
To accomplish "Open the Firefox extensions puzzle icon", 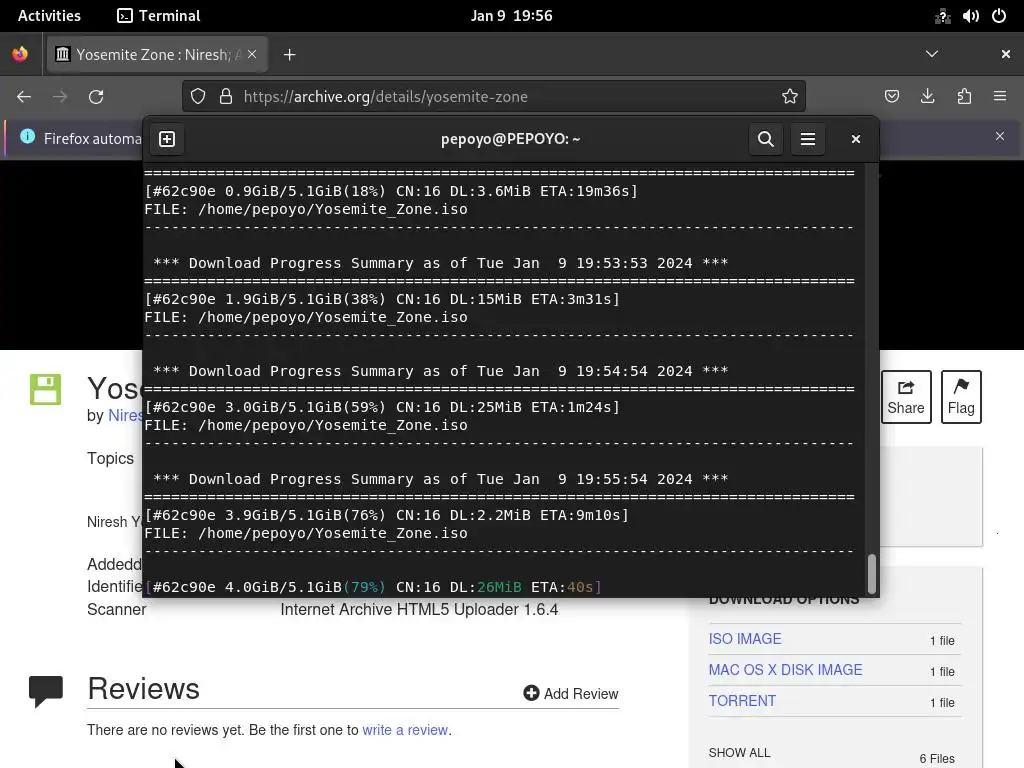I will point(964,97).
